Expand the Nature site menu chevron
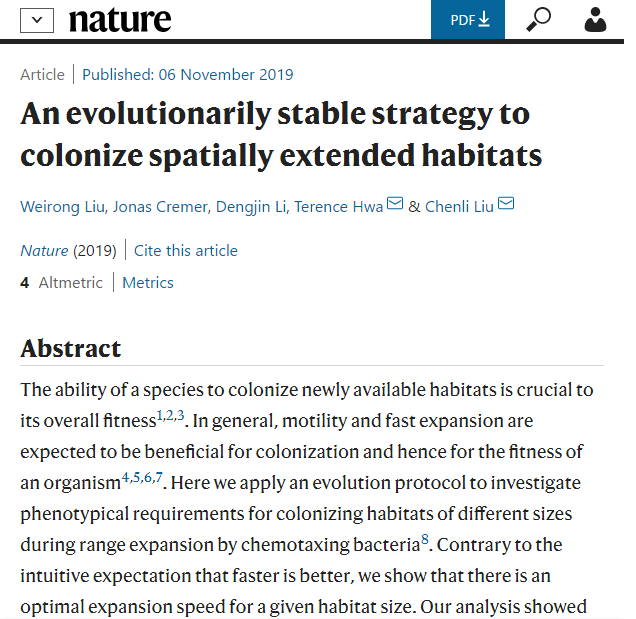The width and height of the screenshot is (636, 619). point(37,20)
